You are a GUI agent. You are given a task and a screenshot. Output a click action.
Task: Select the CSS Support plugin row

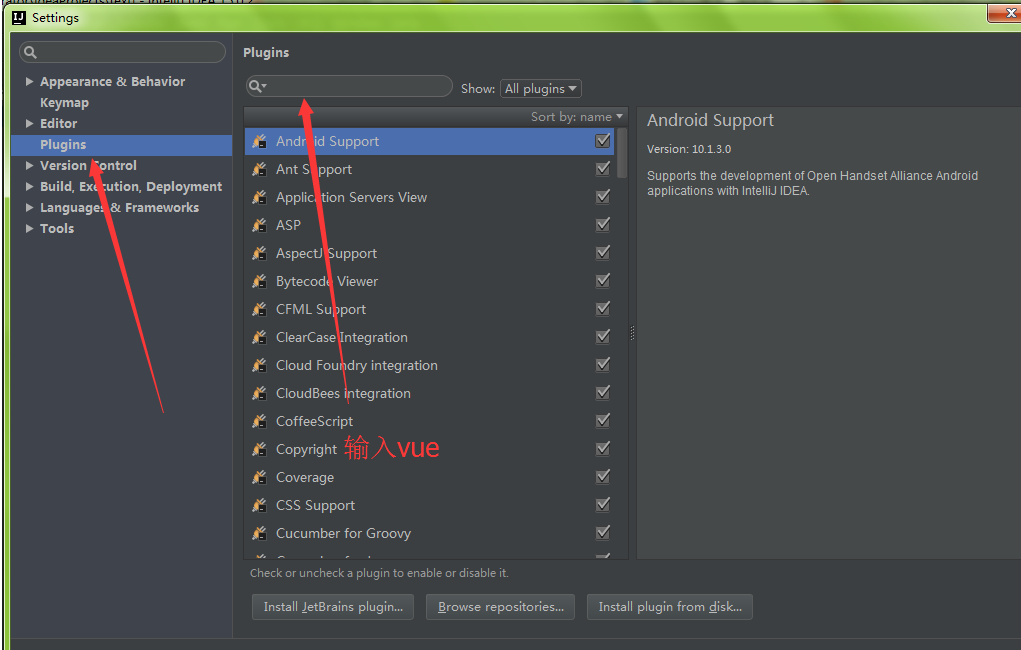430,505
